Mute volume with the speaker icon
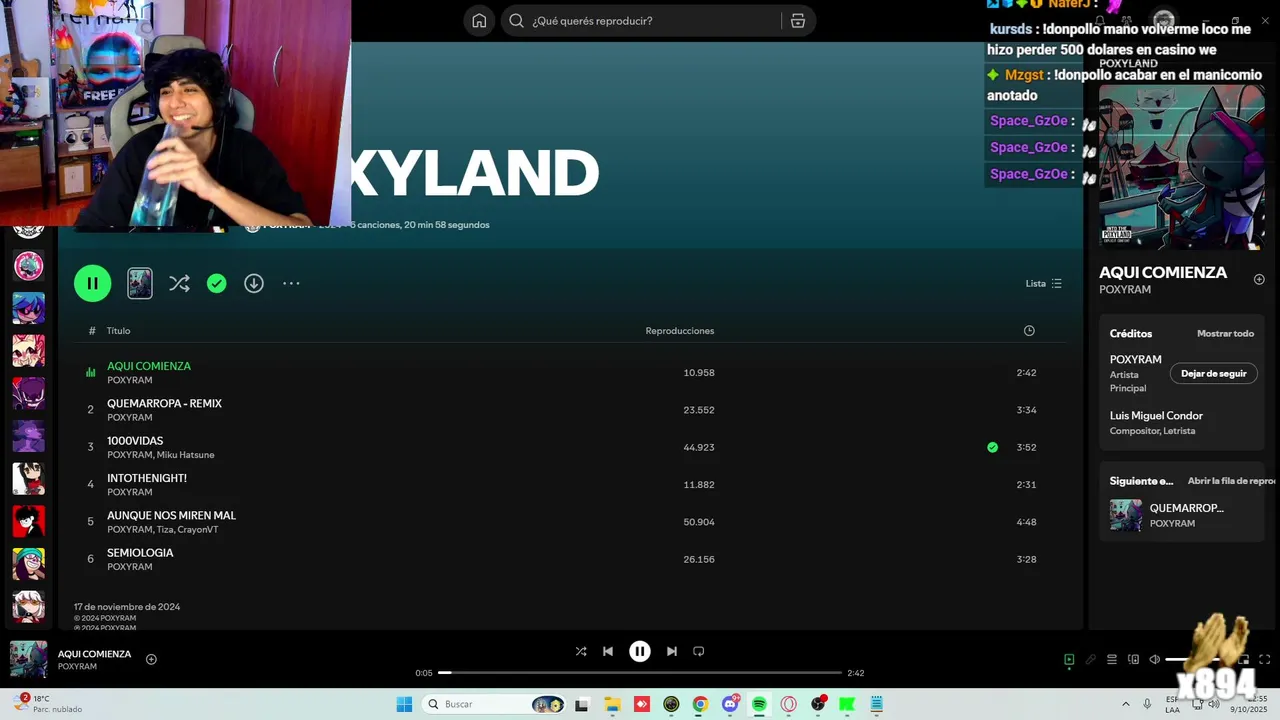Viewport: 1280px width, 720px height. [1155, 659]
